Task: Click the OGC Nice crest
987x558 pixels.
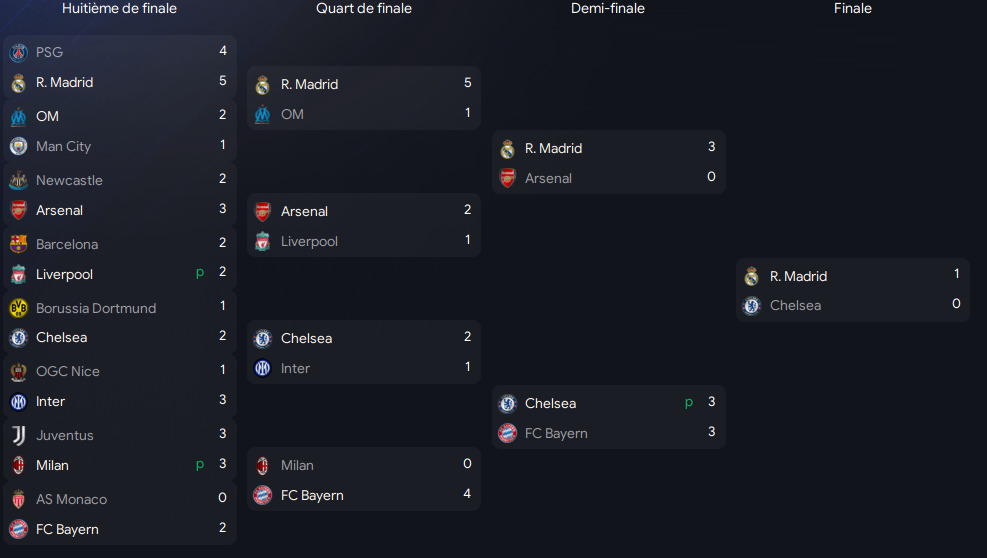Action: 18,372
